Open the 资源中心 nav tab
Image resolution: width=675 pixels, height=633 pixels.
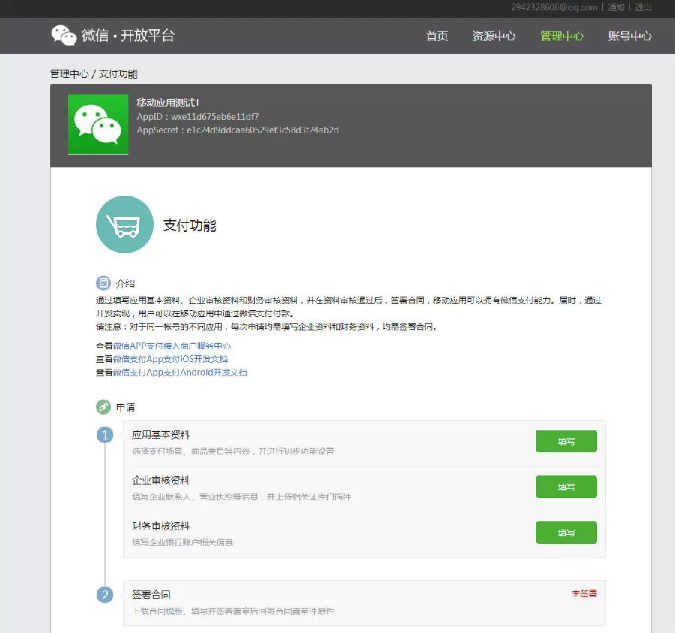point(494,36)
